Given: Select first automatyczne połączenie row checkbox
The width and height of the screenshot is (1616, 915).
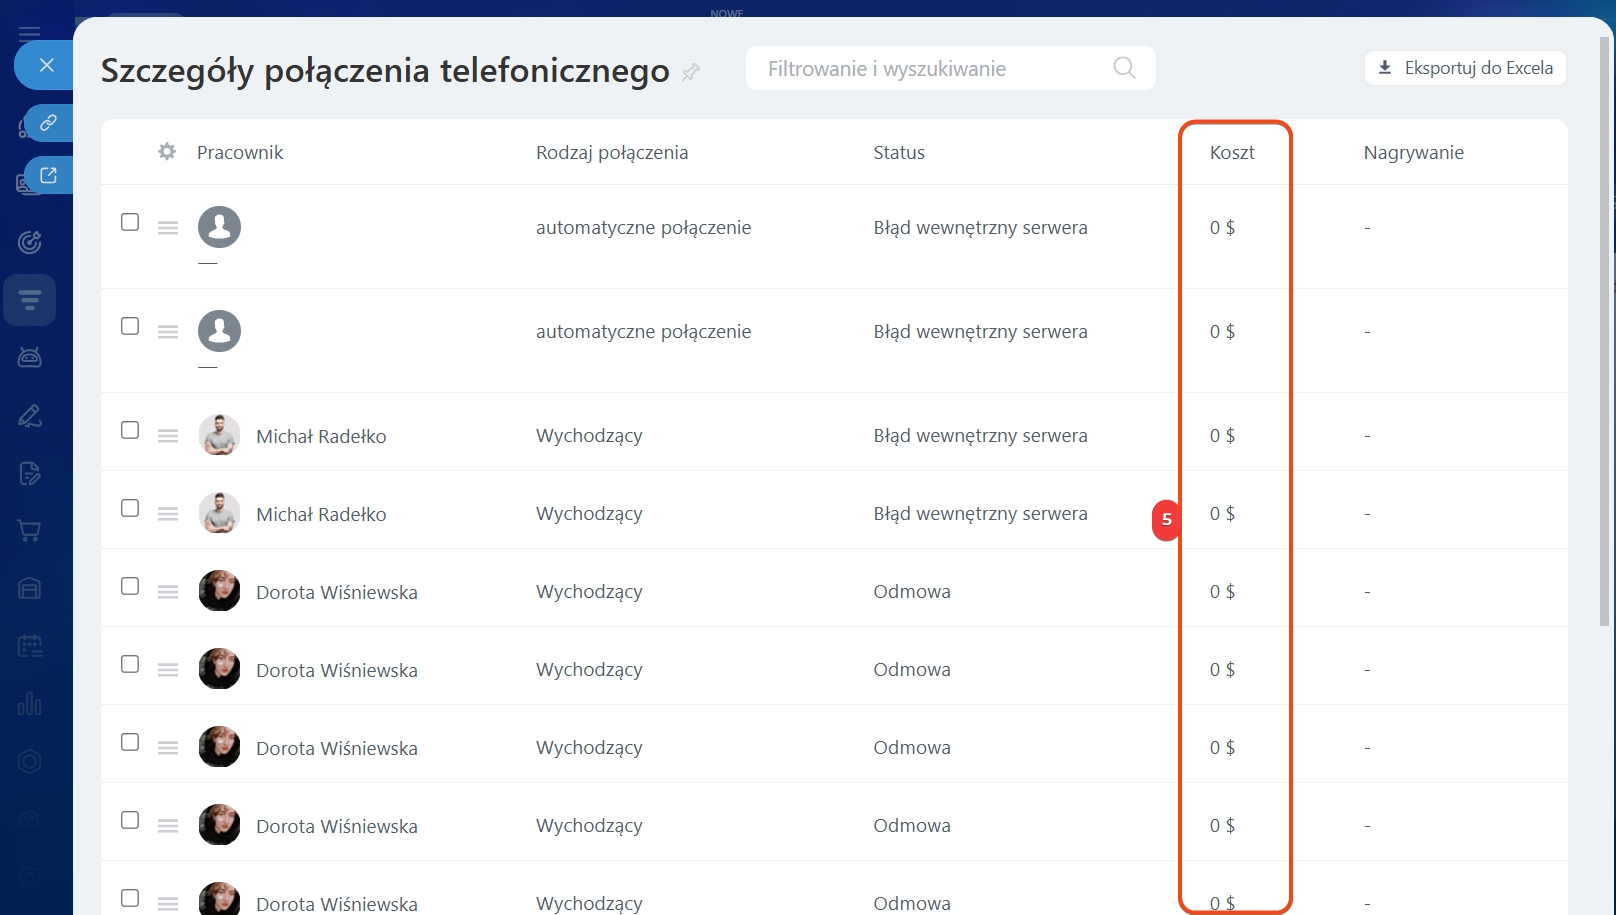Looking at the screenshot, I should pos(130,222).
